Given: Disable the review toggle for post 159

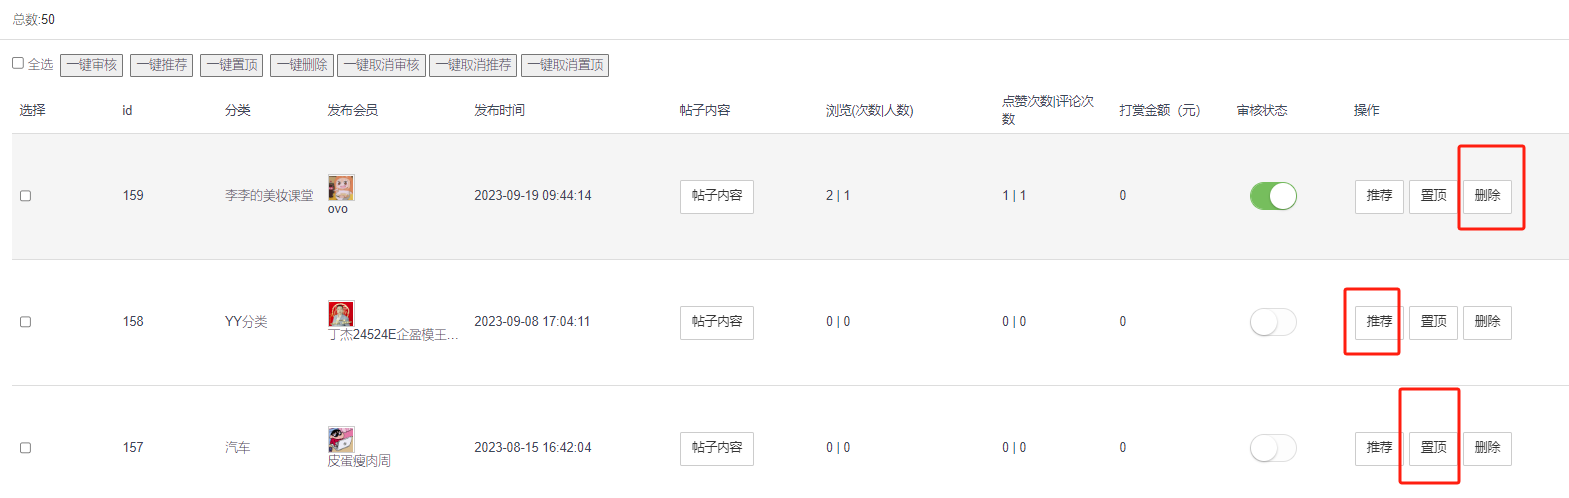Looking at the screenshot, I should 1273,196.
